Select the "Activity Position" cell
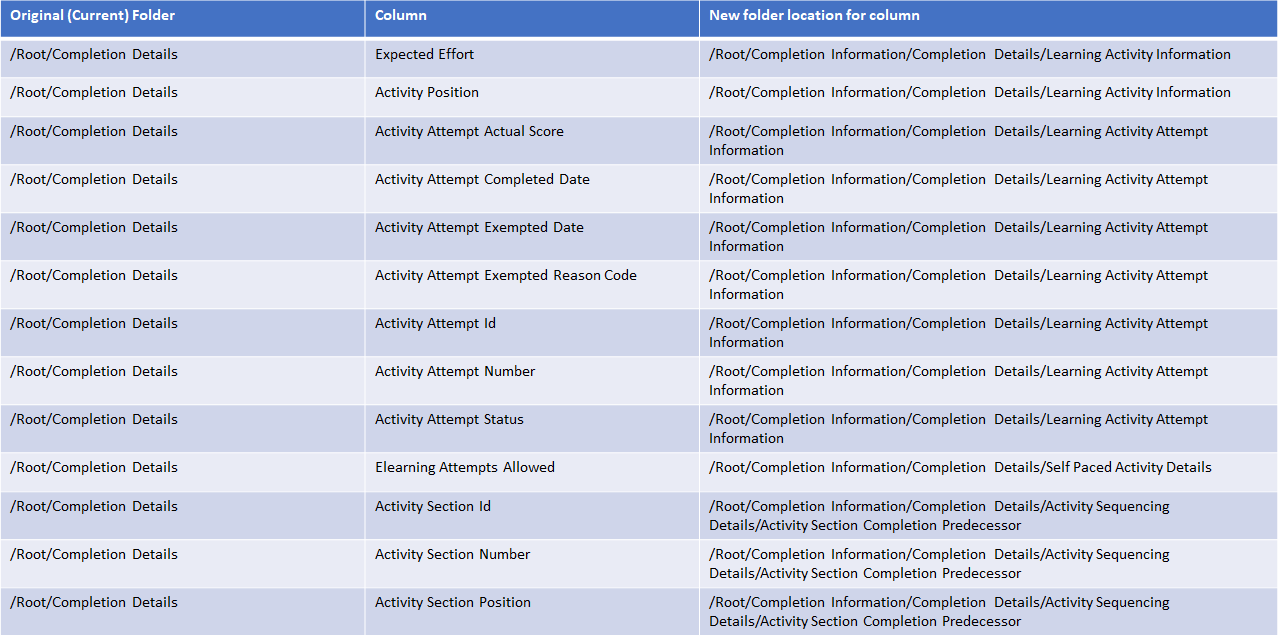Image resolution: width=1278 pixels, height=635 pixels. 427,93
